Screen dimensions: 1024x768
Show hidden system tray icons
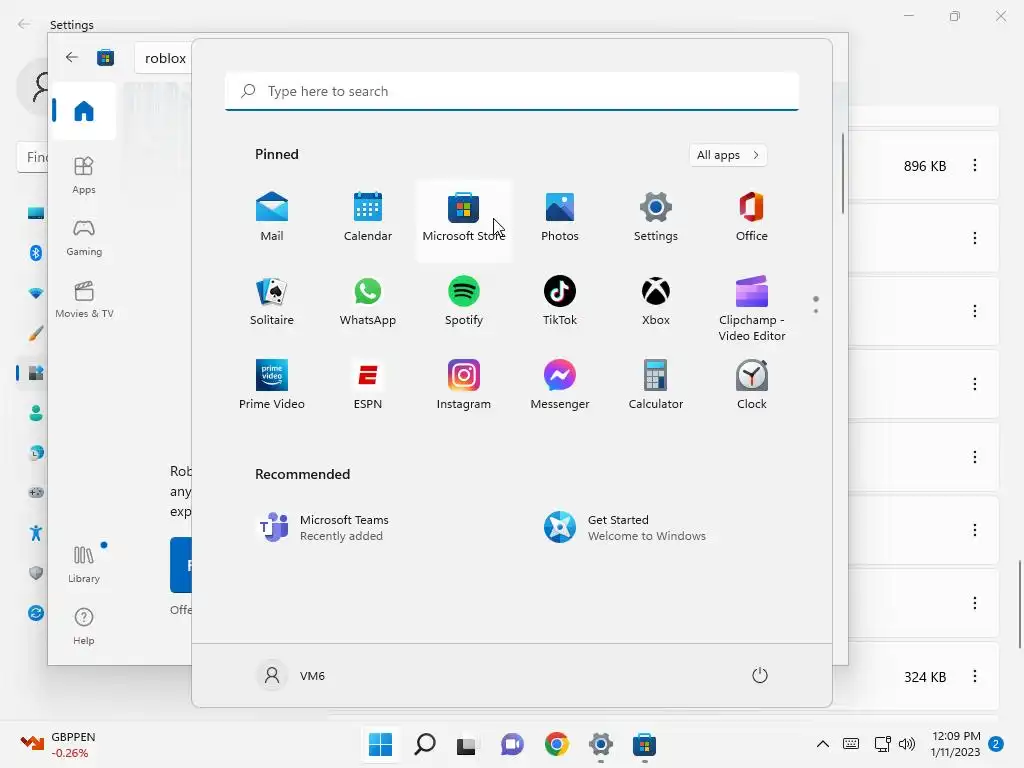click(823, 744)
